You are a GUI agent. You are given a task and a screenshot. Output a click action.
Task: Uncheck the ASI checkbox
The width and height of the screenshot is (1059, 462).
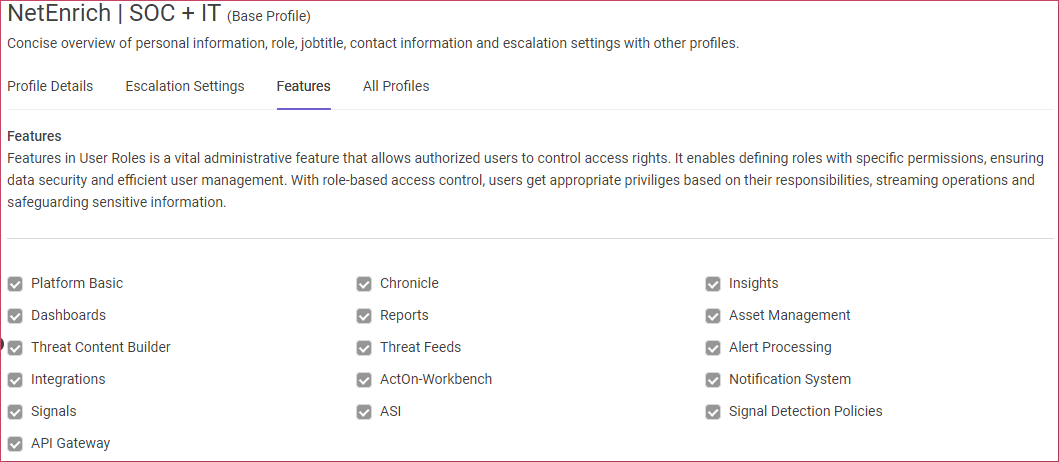point(364,411)
